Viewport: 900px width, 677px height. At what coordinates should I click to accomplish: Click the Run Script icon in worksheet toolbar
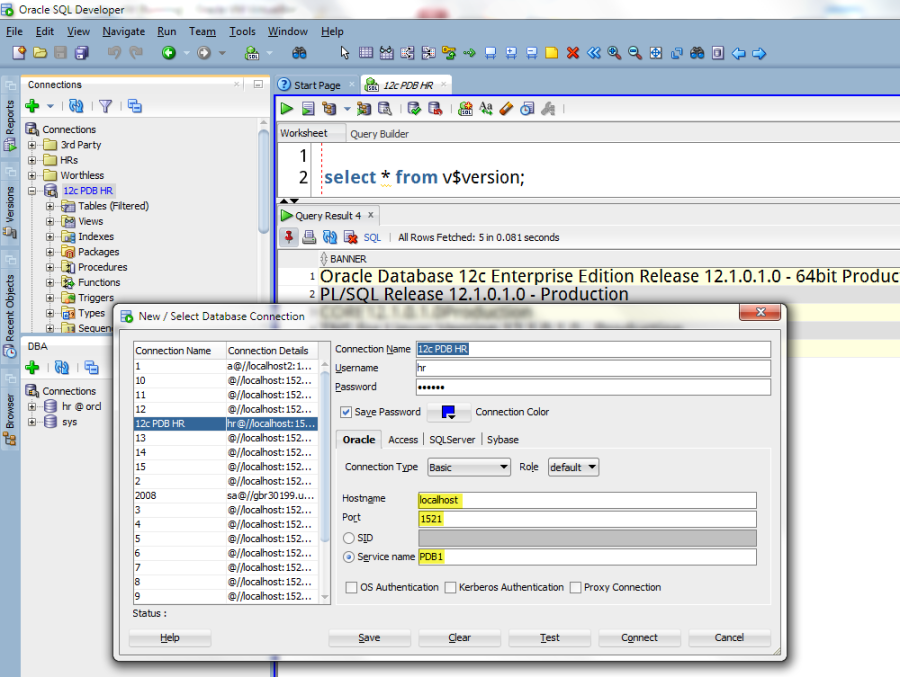pos(308,109)
